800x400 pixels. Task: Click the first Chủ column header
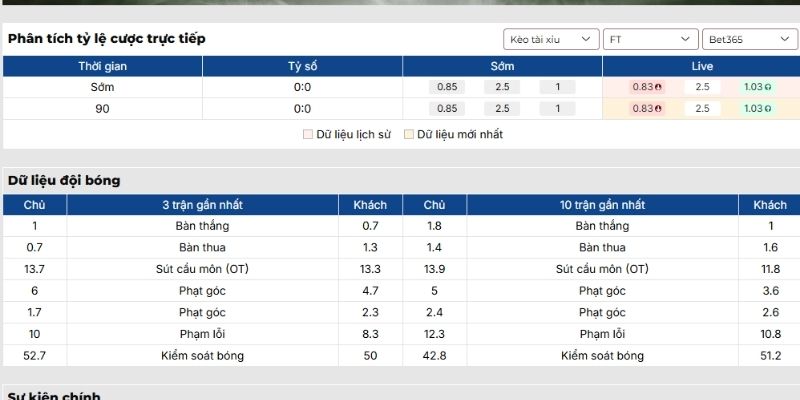pyautogui.click(x=35, y=205)
